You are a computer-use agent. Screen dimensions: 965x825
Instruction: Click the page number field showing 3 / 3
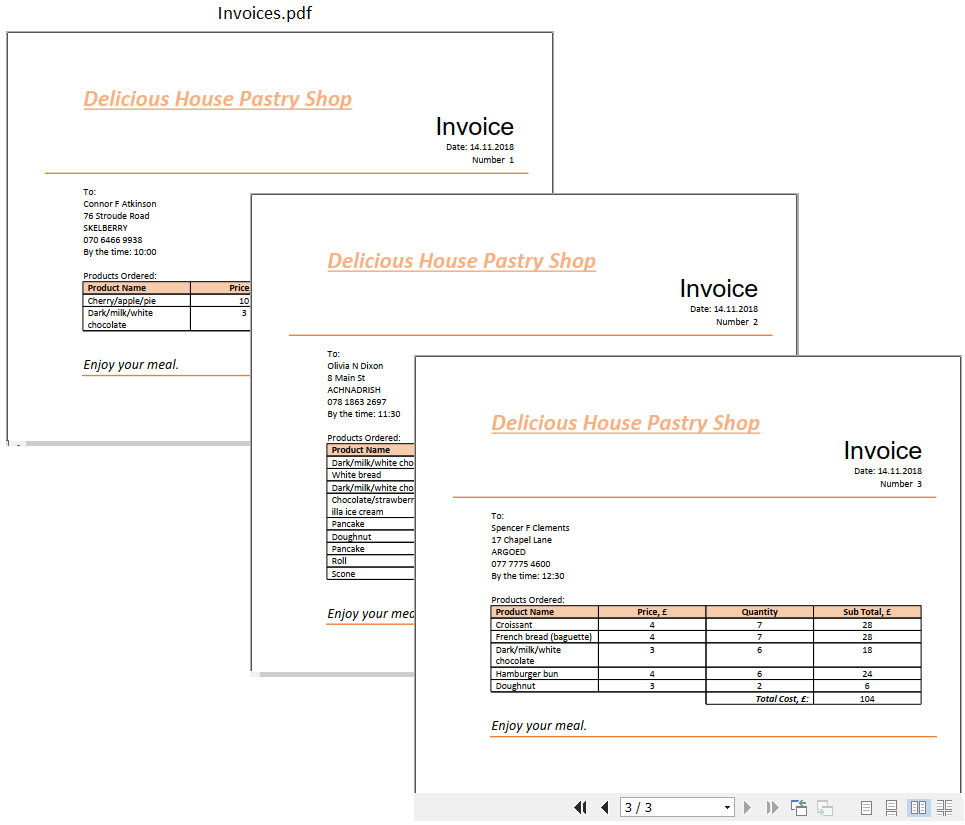[x=668, y=807]
